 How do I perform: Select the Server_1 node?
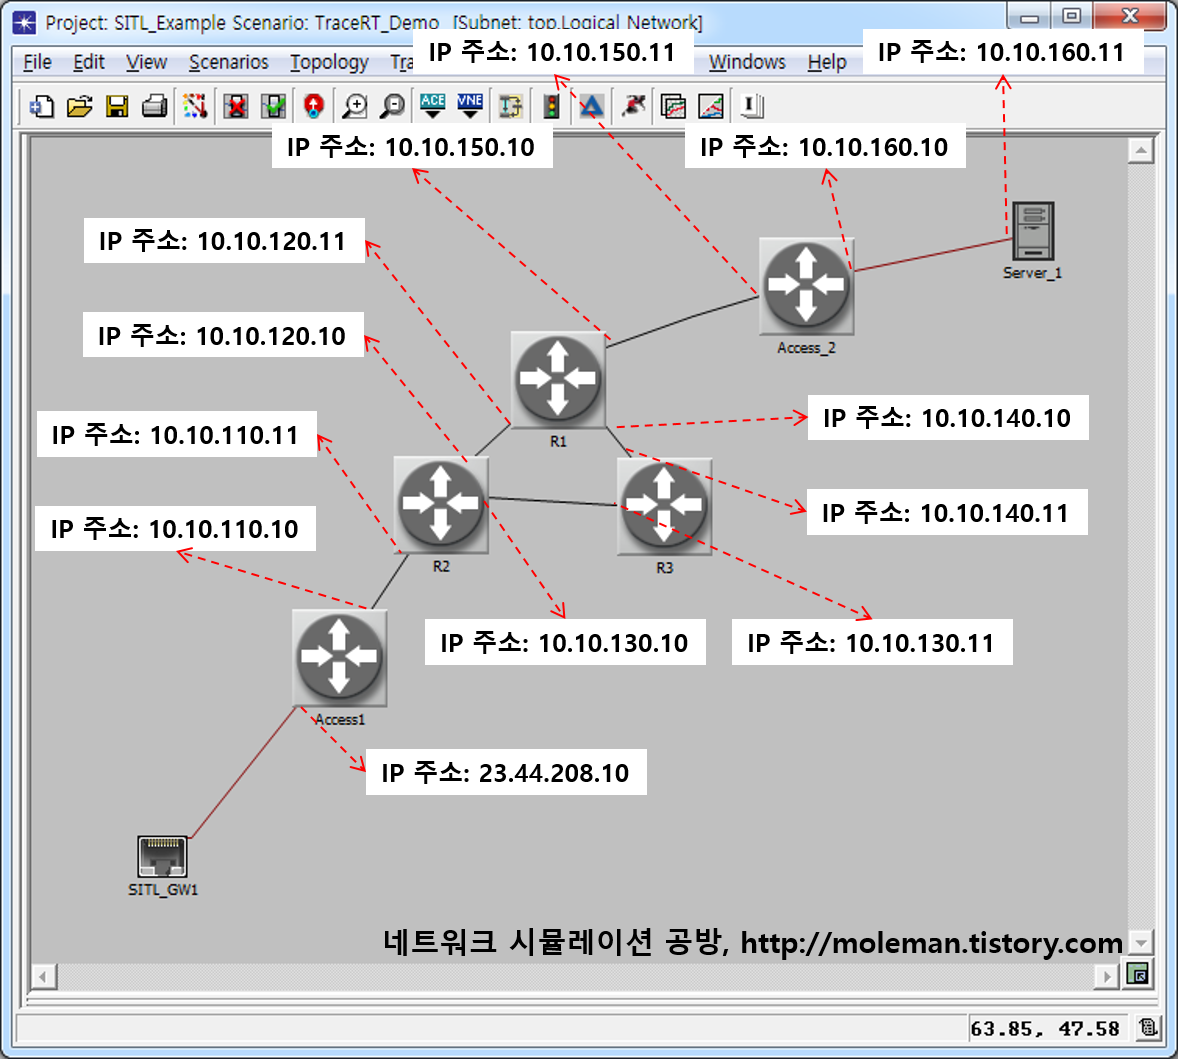point(1033,231)
